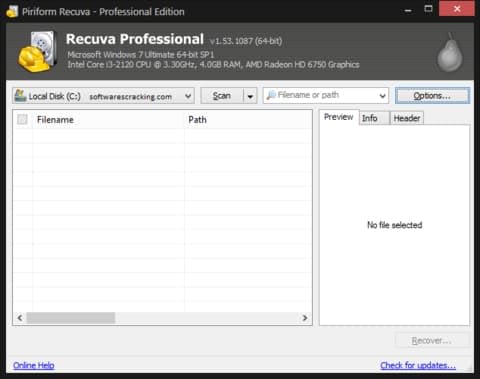The image size is (480, 379).
Task: Click the horizontal scrollbar left arrow
Action: tap(20, 318)
